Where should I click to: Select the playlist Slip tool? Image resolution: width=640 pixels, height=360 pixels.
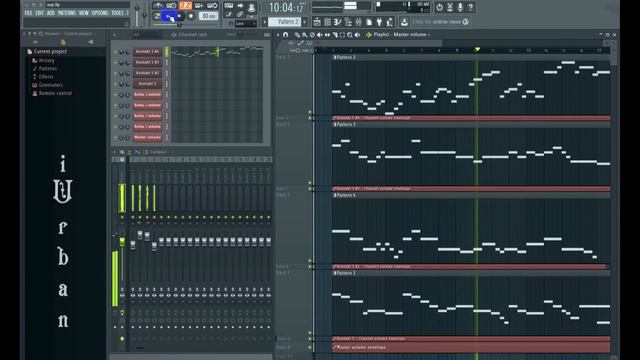tap(327, 35)
